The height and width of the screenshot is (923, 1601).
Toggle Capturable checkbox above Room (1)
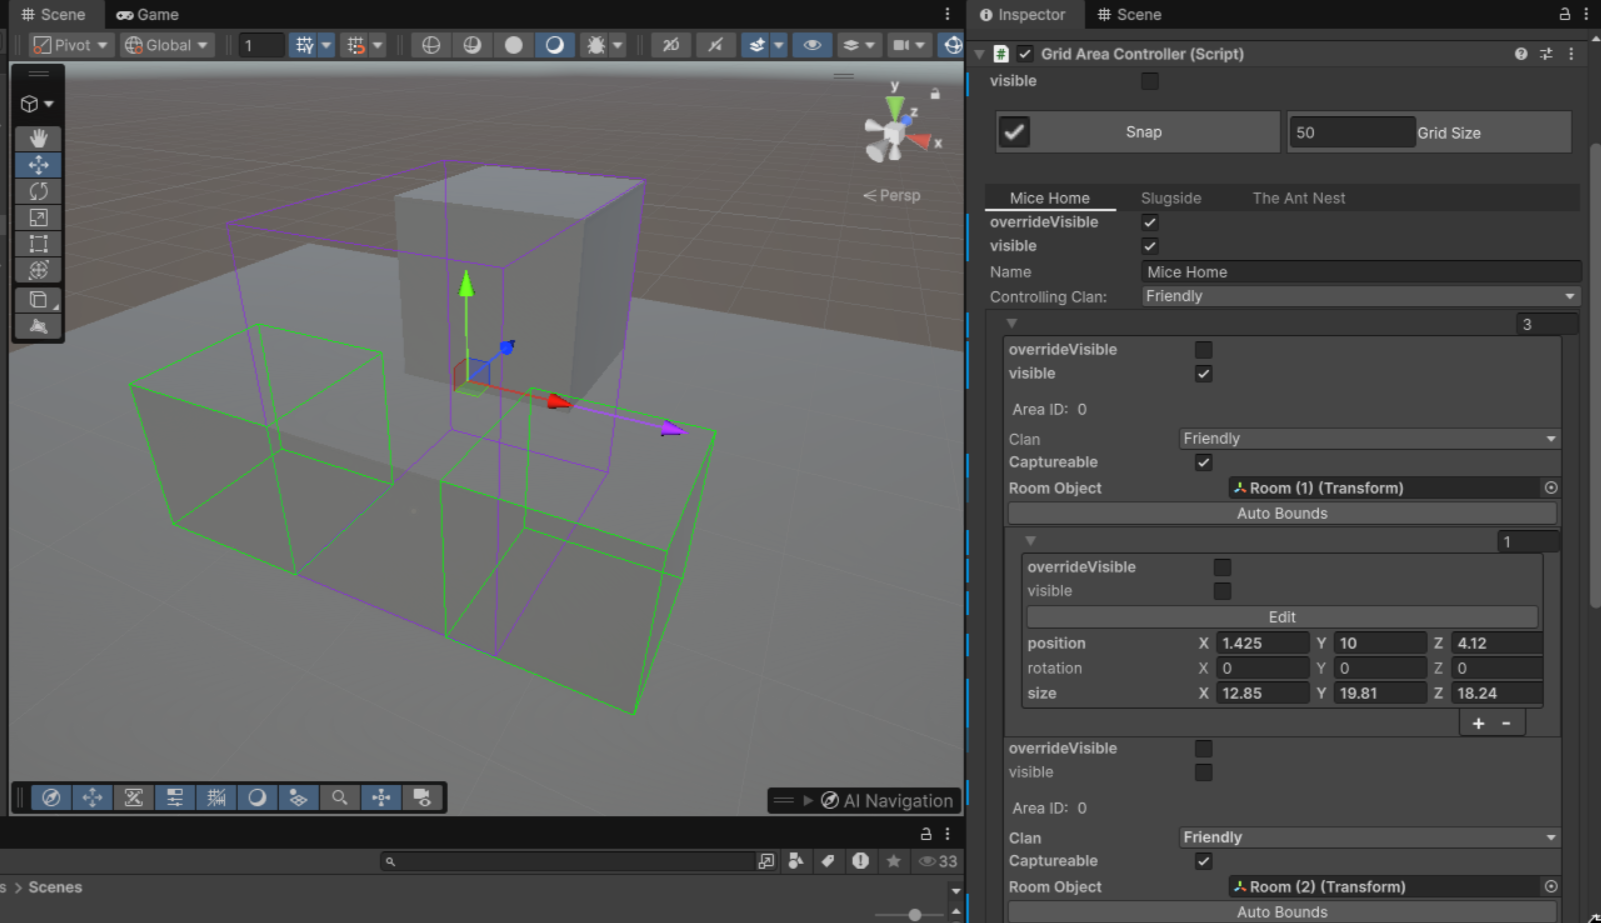coord(1203,463)
